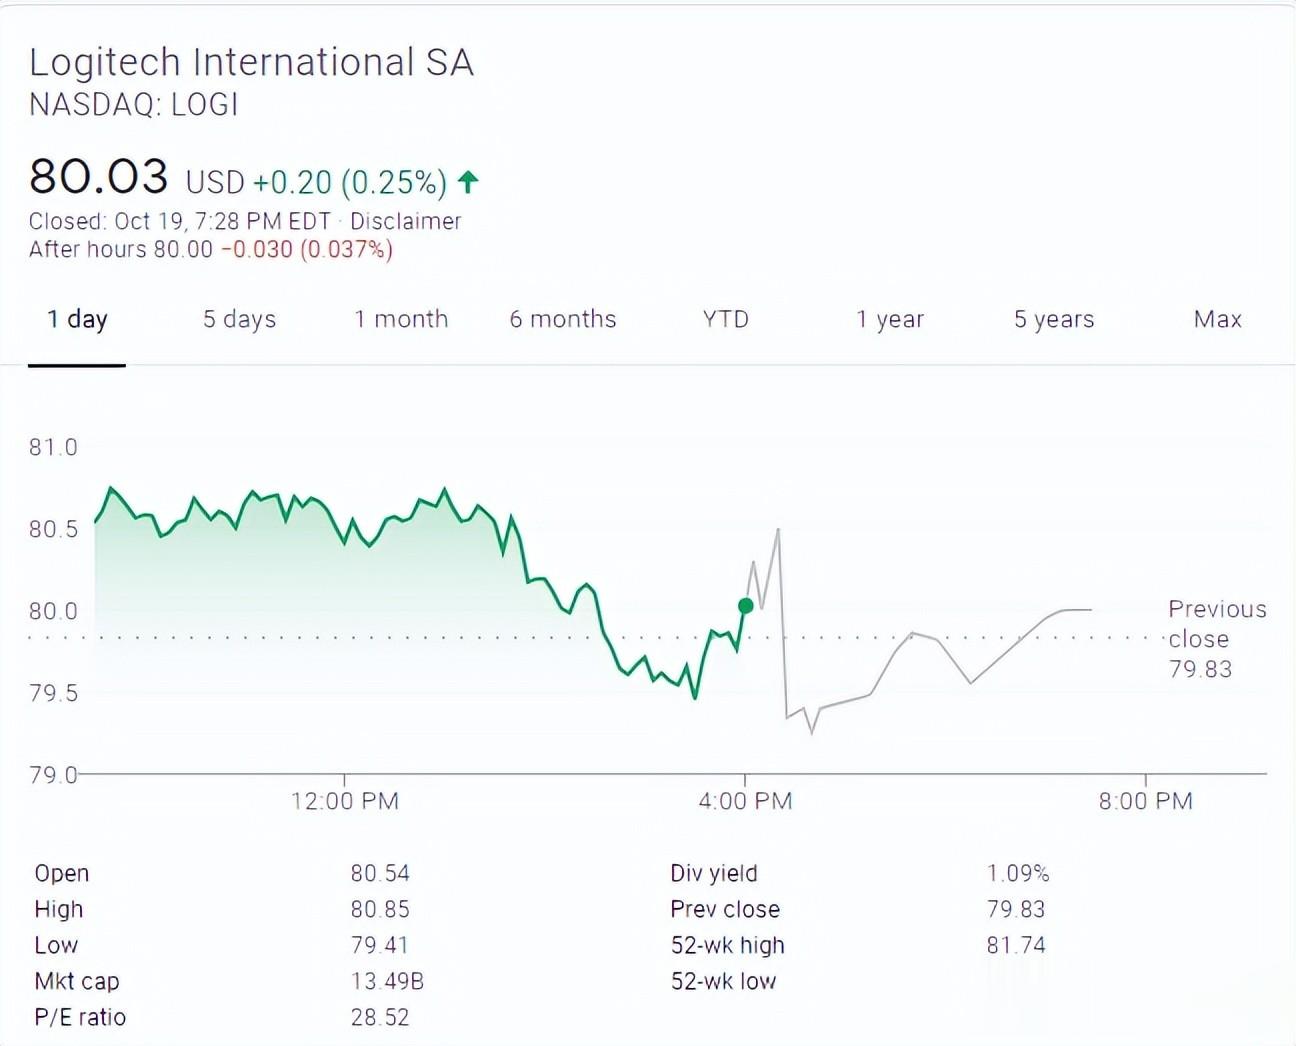The width and height of the screenshot is (1296, 1046).
Task: Click the 52-wk high label
Action: point(727,945)
